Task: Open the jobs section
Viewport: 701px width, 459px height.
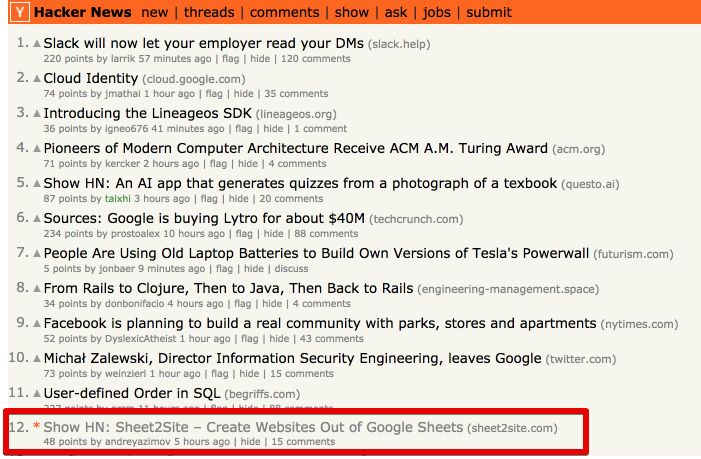Action: [x=437, y=13]
